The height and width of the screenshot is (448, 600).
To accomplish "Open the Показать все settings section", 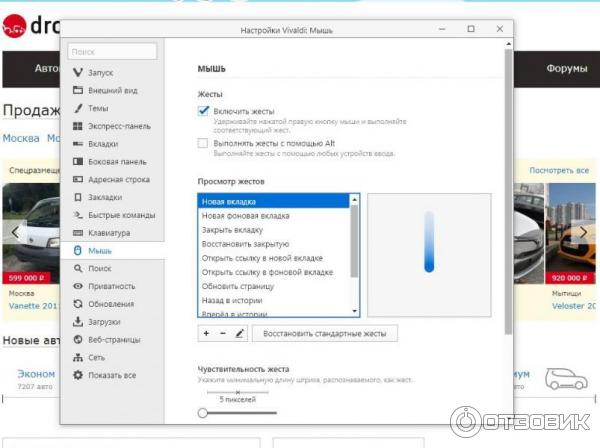I will pyautogui.click(x=112, y=375).
